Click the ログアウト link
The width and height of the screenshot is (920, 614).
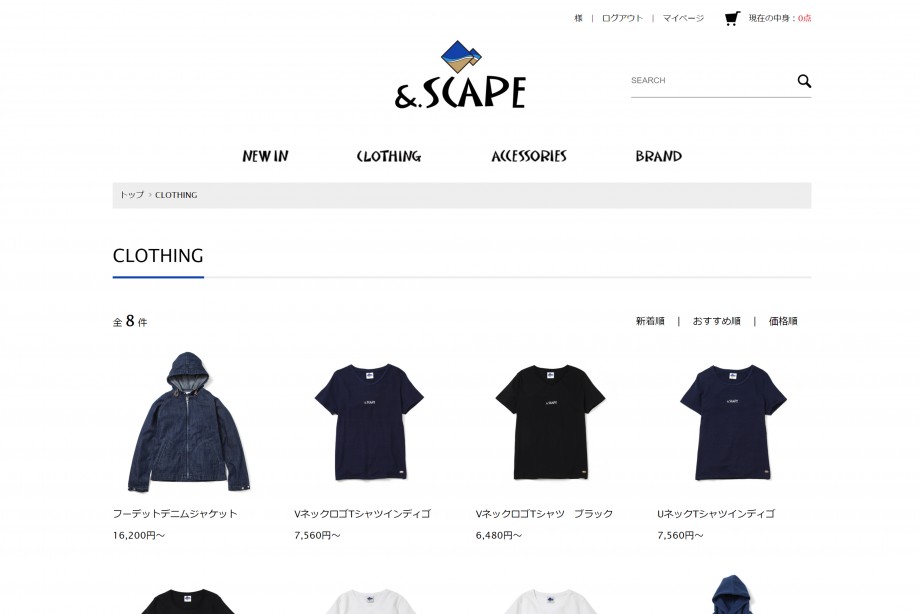click(x=623, y=18)
